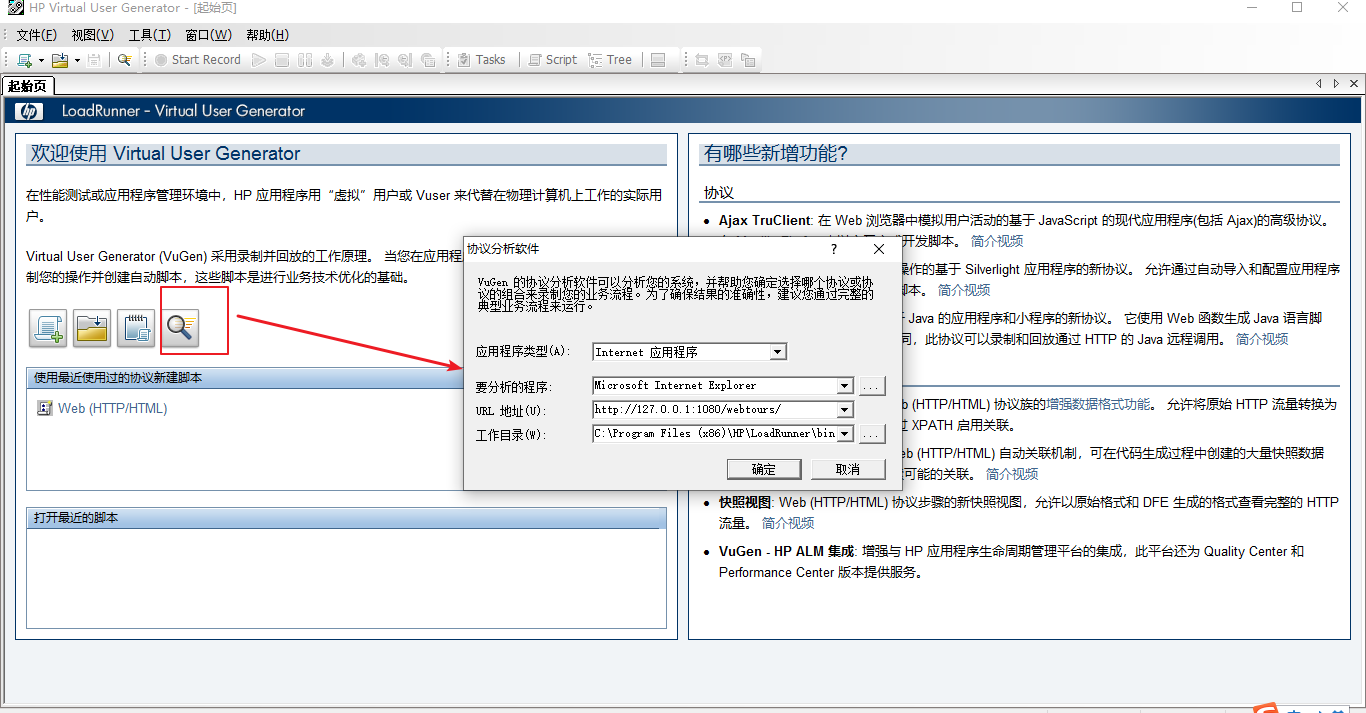Screen dimensions: 1366x713
Task: Click the large New Script icon on the start page
Action: [48, 328]
